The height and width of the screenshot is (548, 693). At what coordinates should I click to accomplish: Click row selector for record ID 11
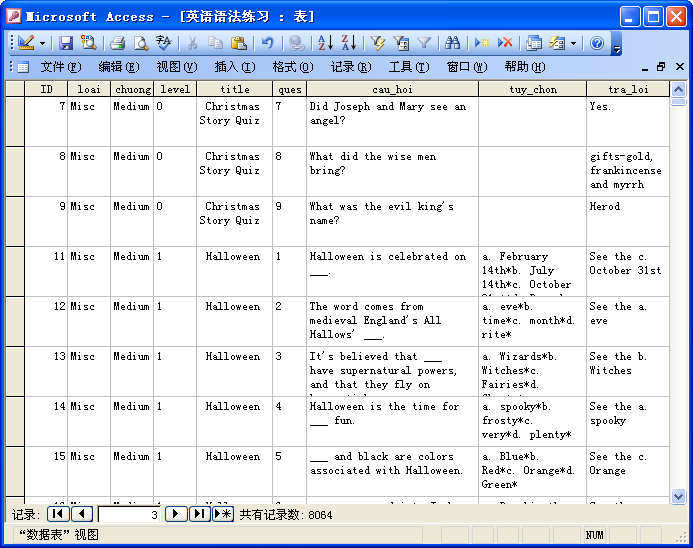15,271
